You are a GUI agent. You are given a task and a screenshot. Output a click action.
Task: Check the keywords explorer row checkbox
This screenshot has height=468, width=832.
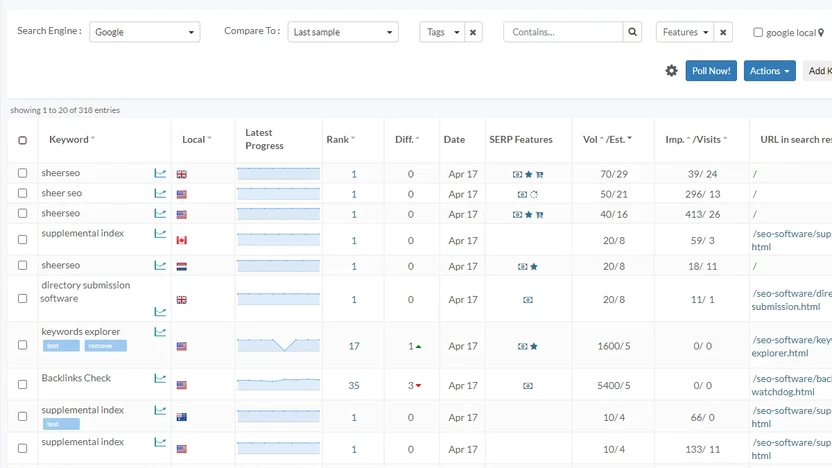[x=22, y=345]
